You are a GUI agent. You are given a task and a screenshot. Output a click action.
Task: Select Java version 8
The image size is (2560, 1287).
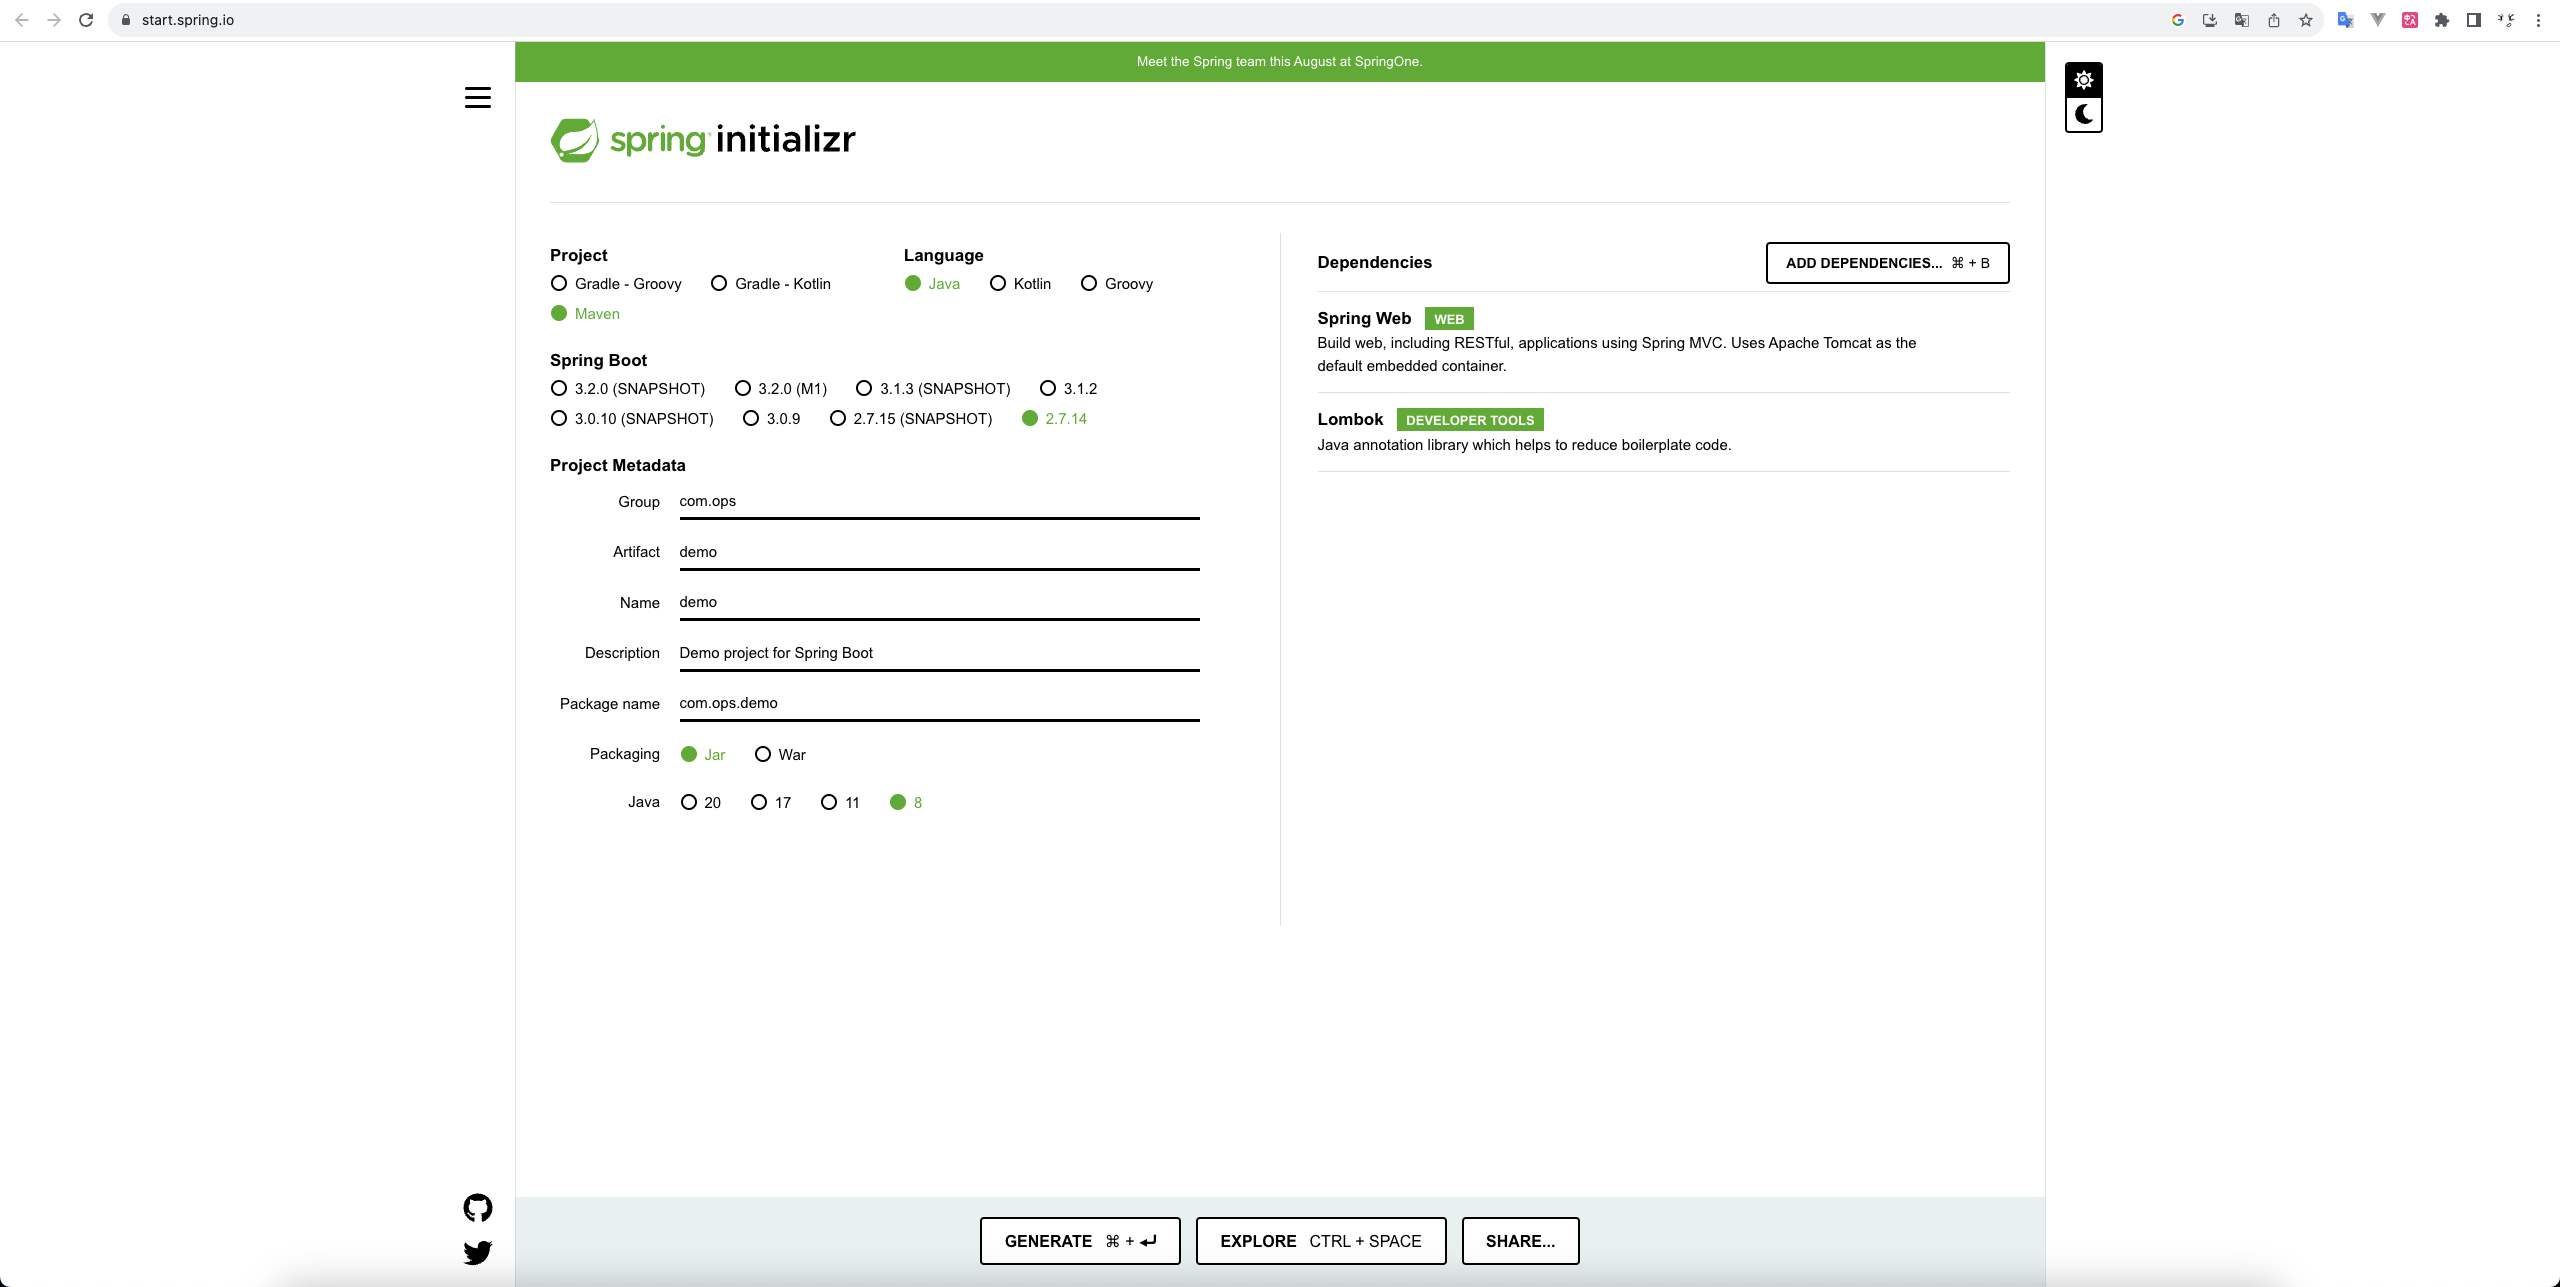(906, 803)
